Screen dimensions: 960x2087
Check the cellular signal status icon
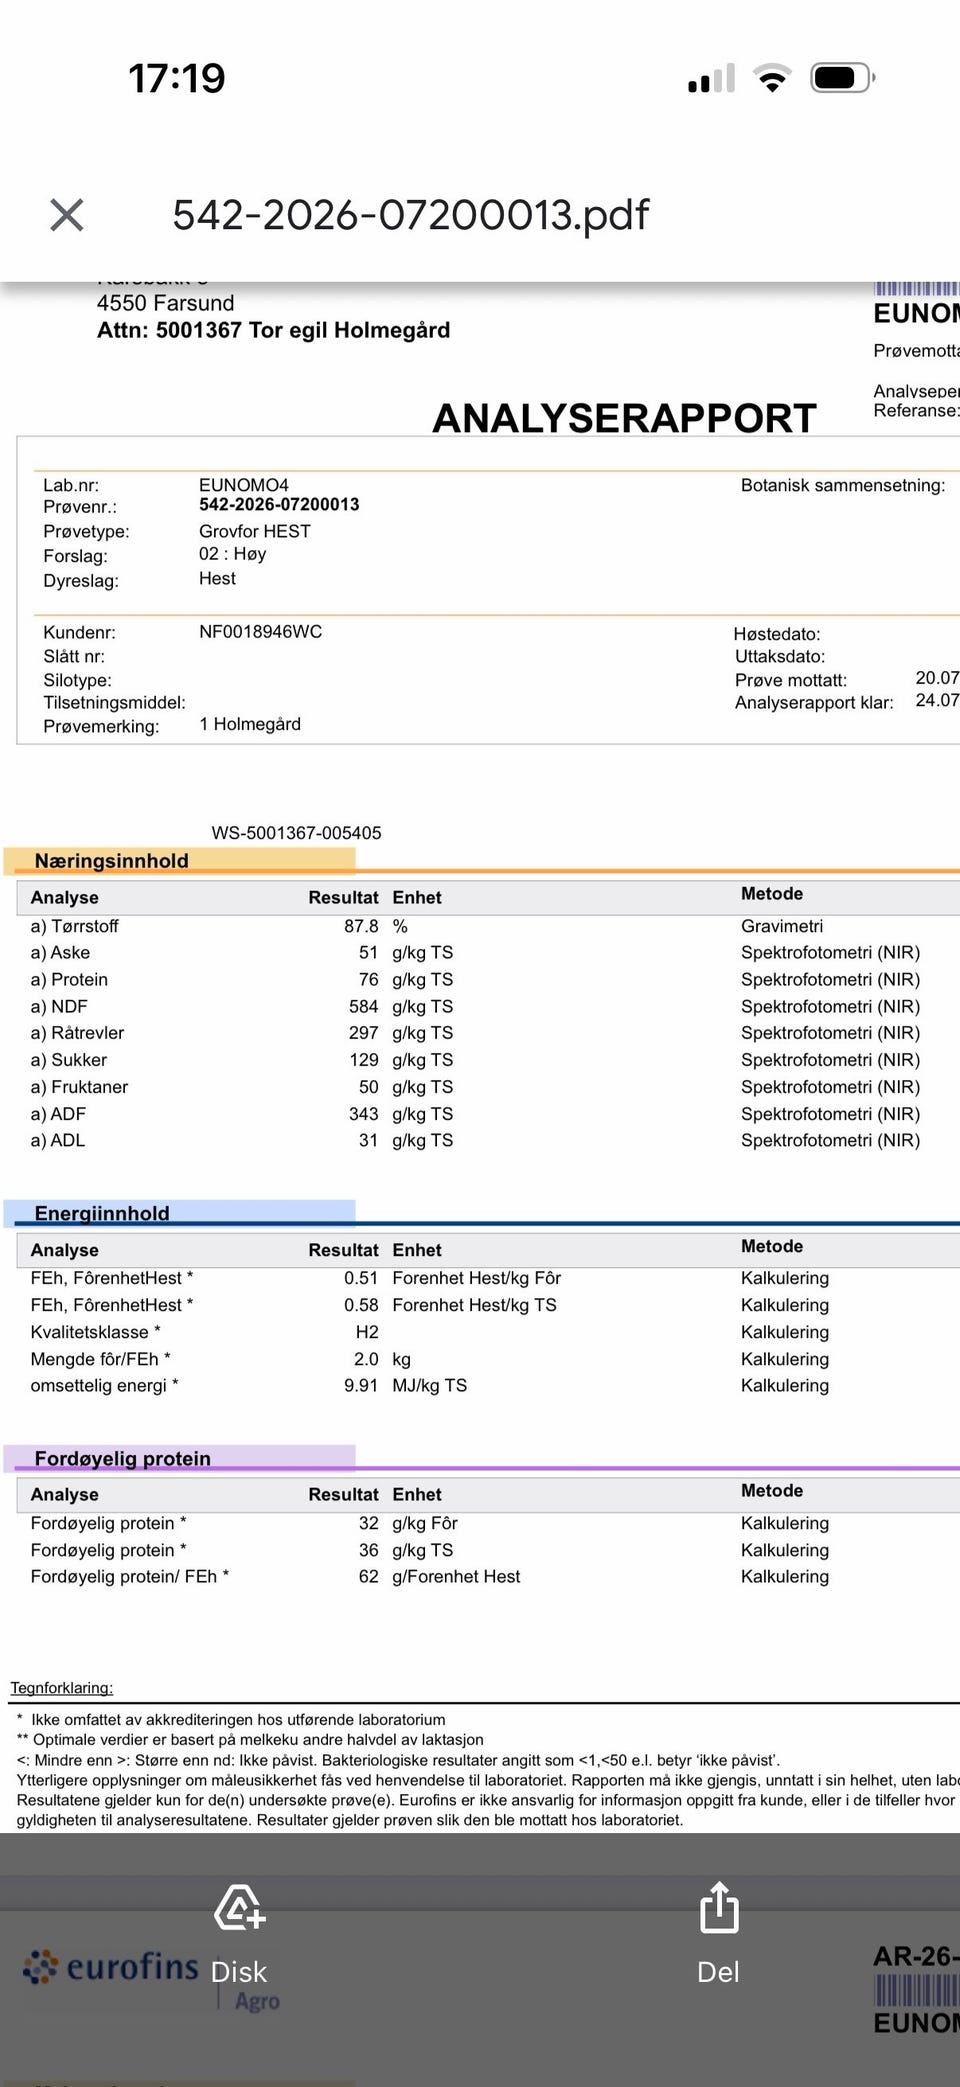coord(711,78)
